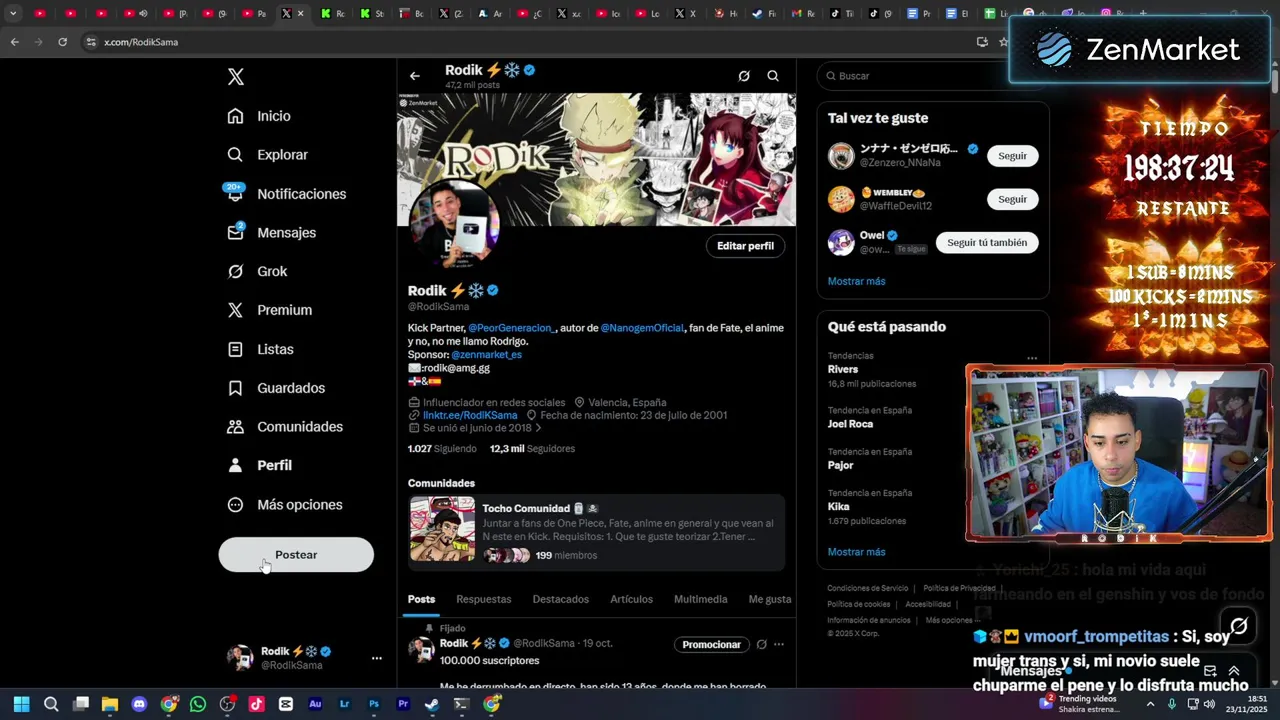The image size is (1280, 720).
Task: Open the Kika trend
Action: click(838, 507)
